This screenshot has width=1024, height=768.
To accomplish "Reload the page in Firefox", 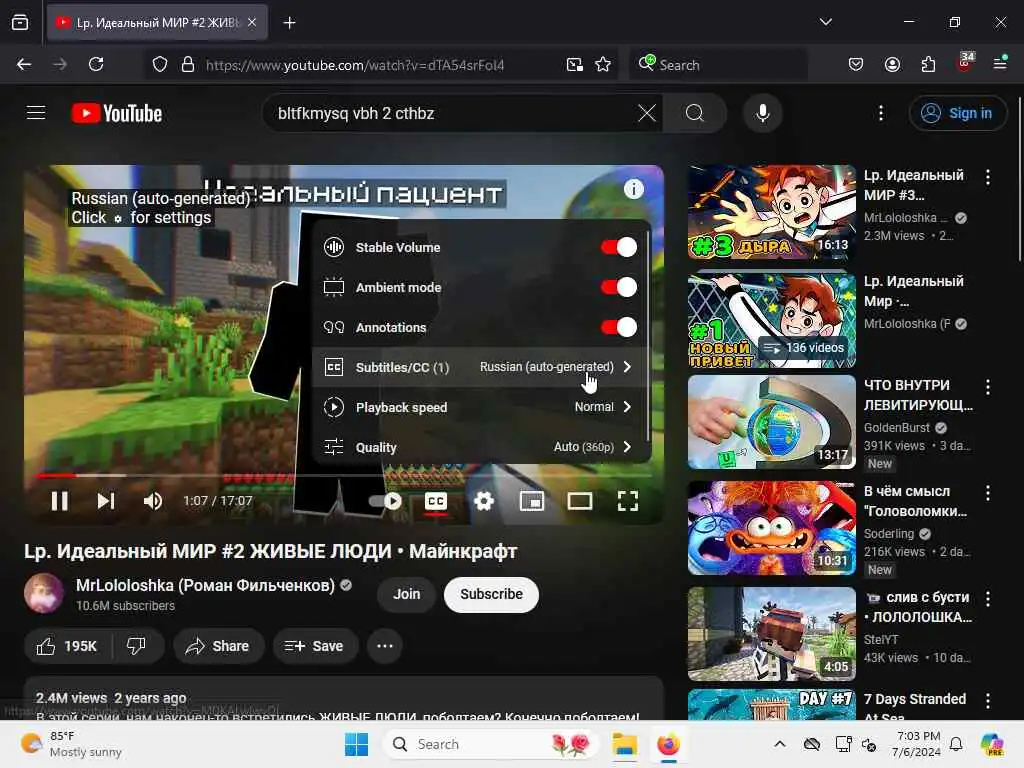I will click(x=96, y=64).
